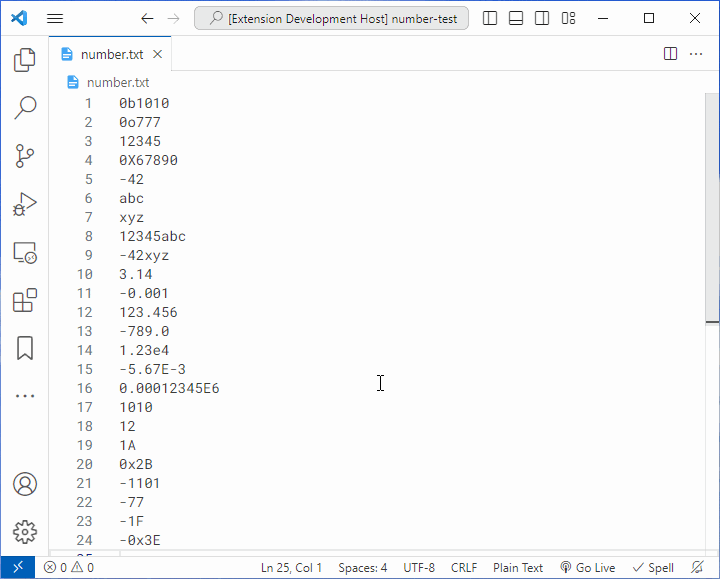Customize the editor layout

568,18
